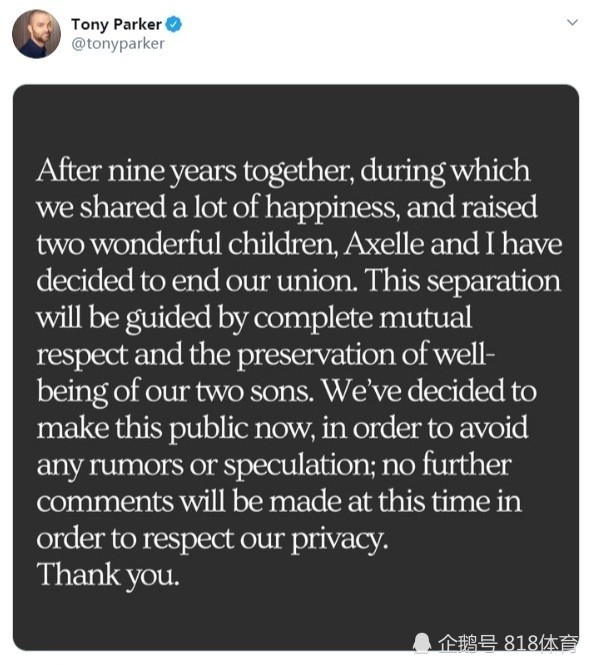
Task: Click the penguin watermark icon
Action: point(422,643)
